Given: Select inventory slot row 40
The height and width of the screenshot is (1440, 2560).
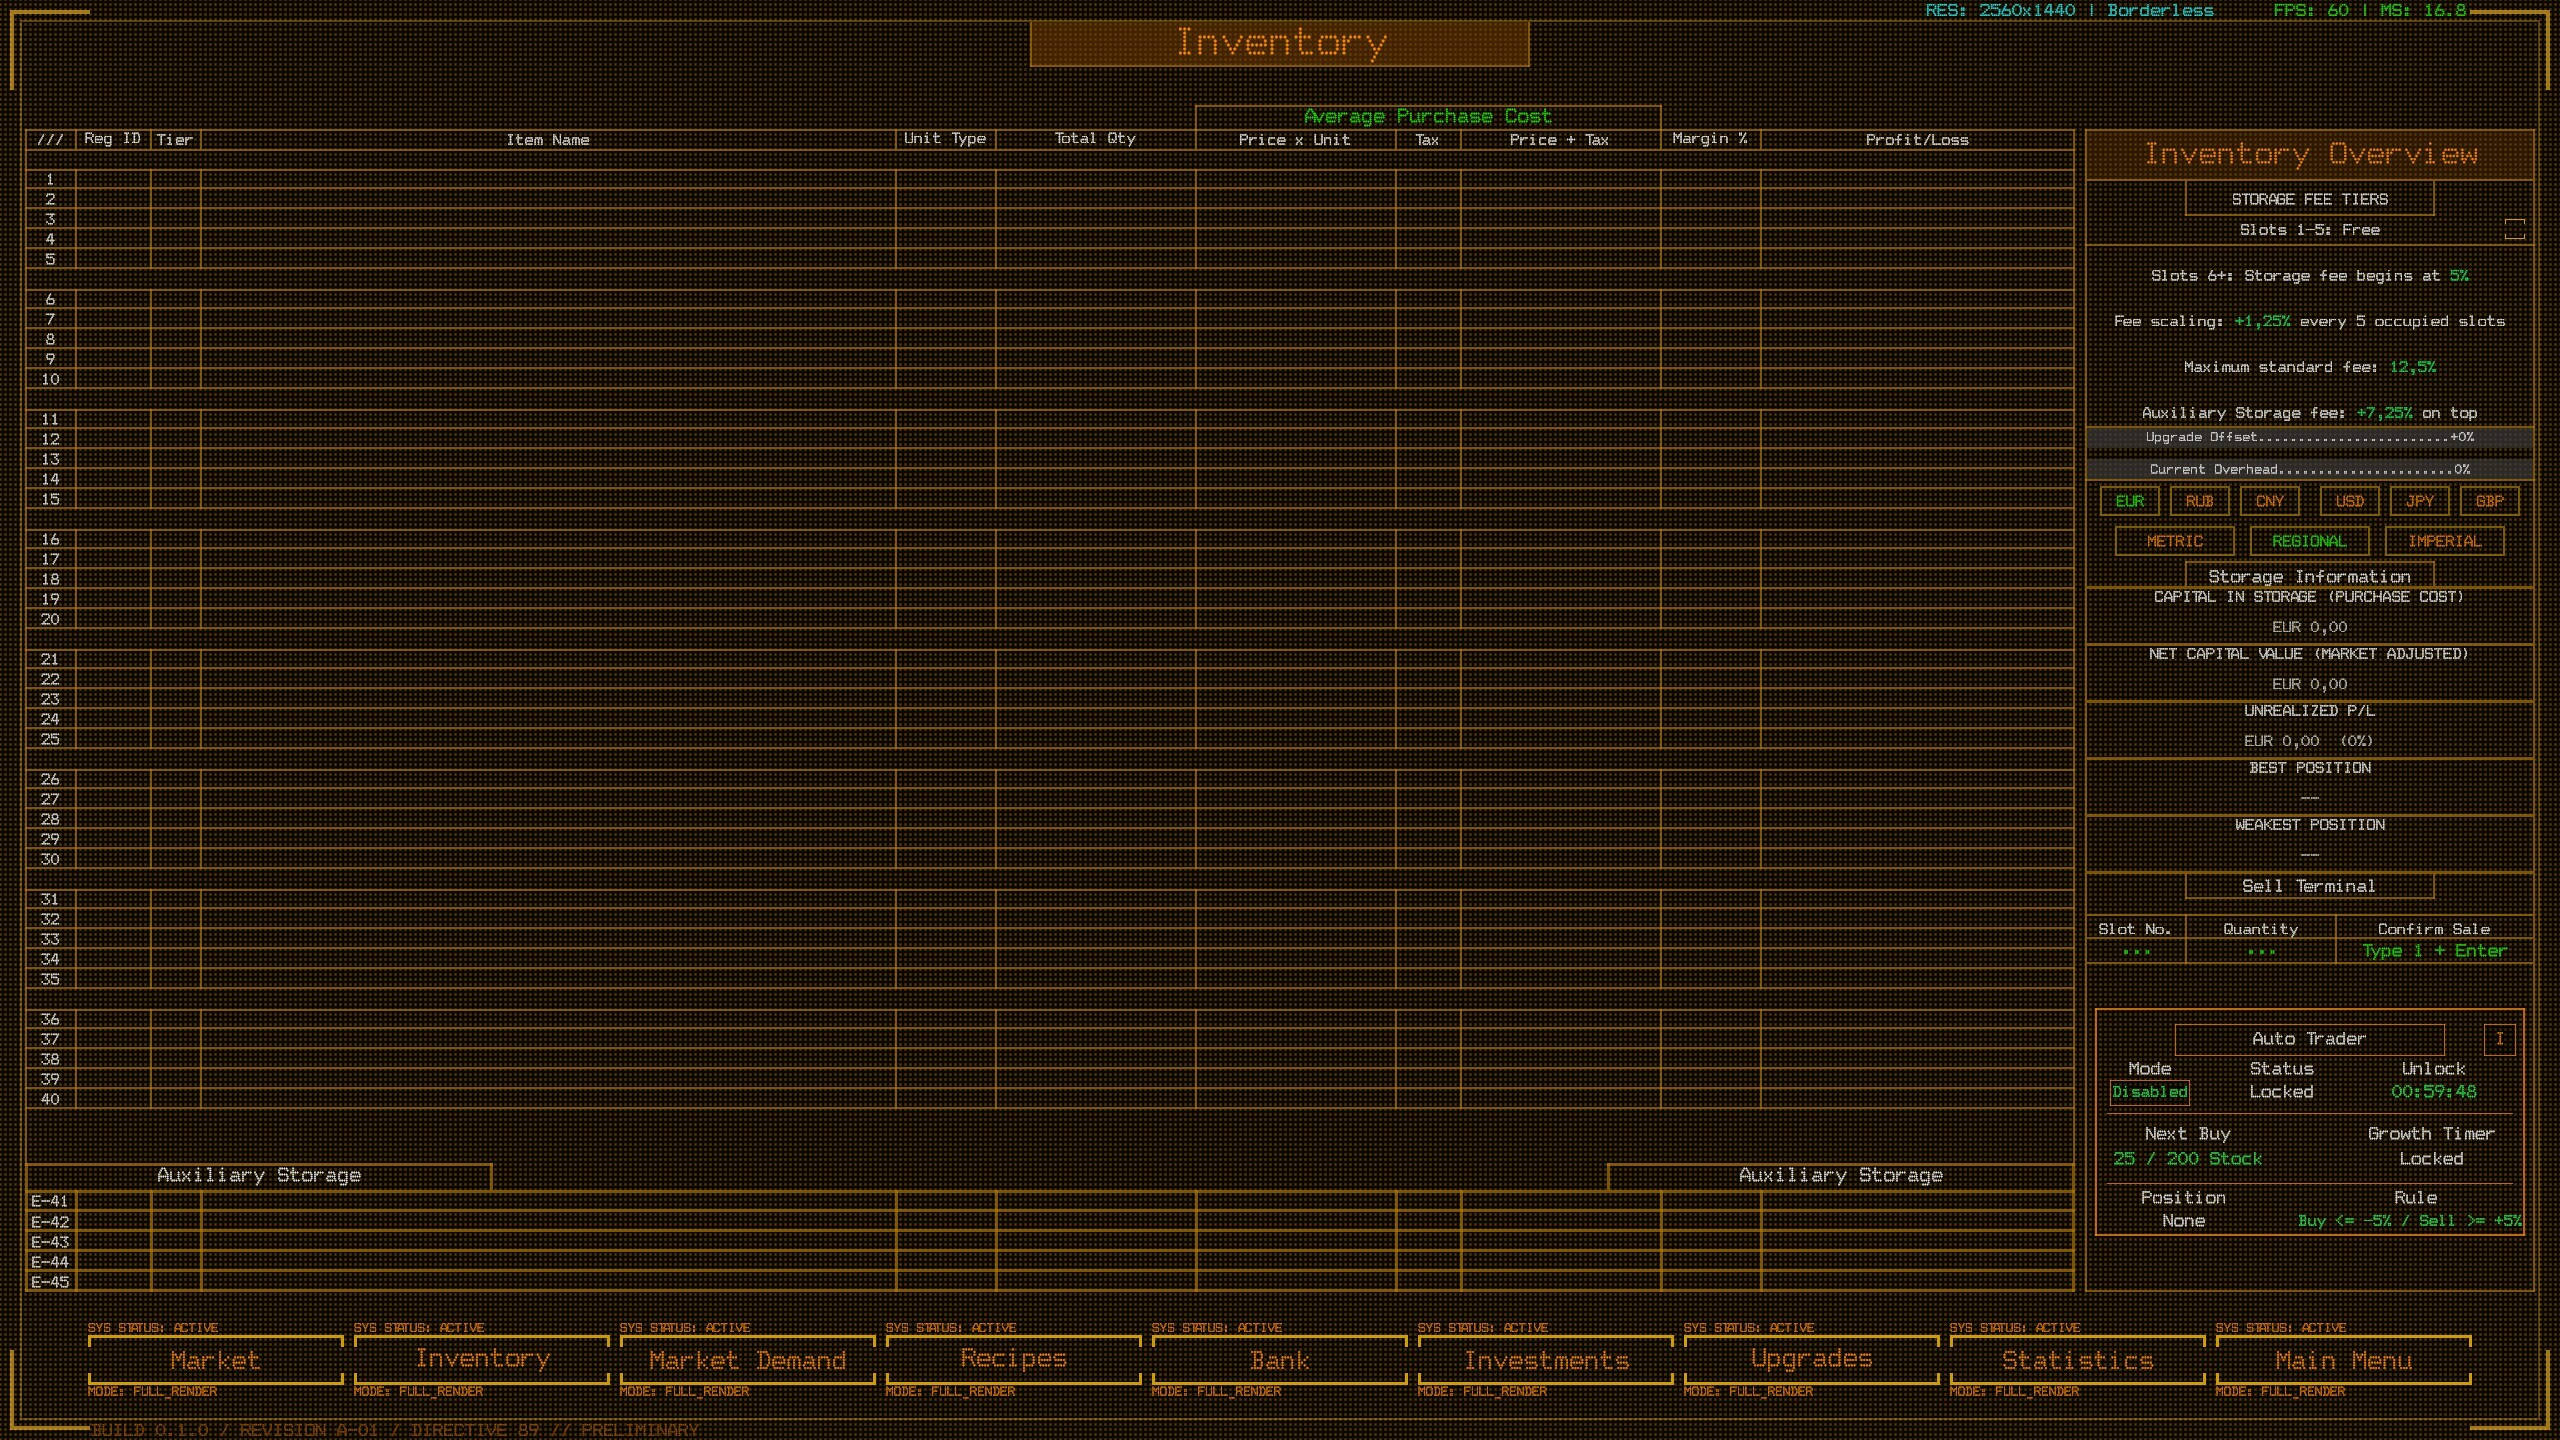Looking at the screenshot, I should click(x=1049, y=1099).
